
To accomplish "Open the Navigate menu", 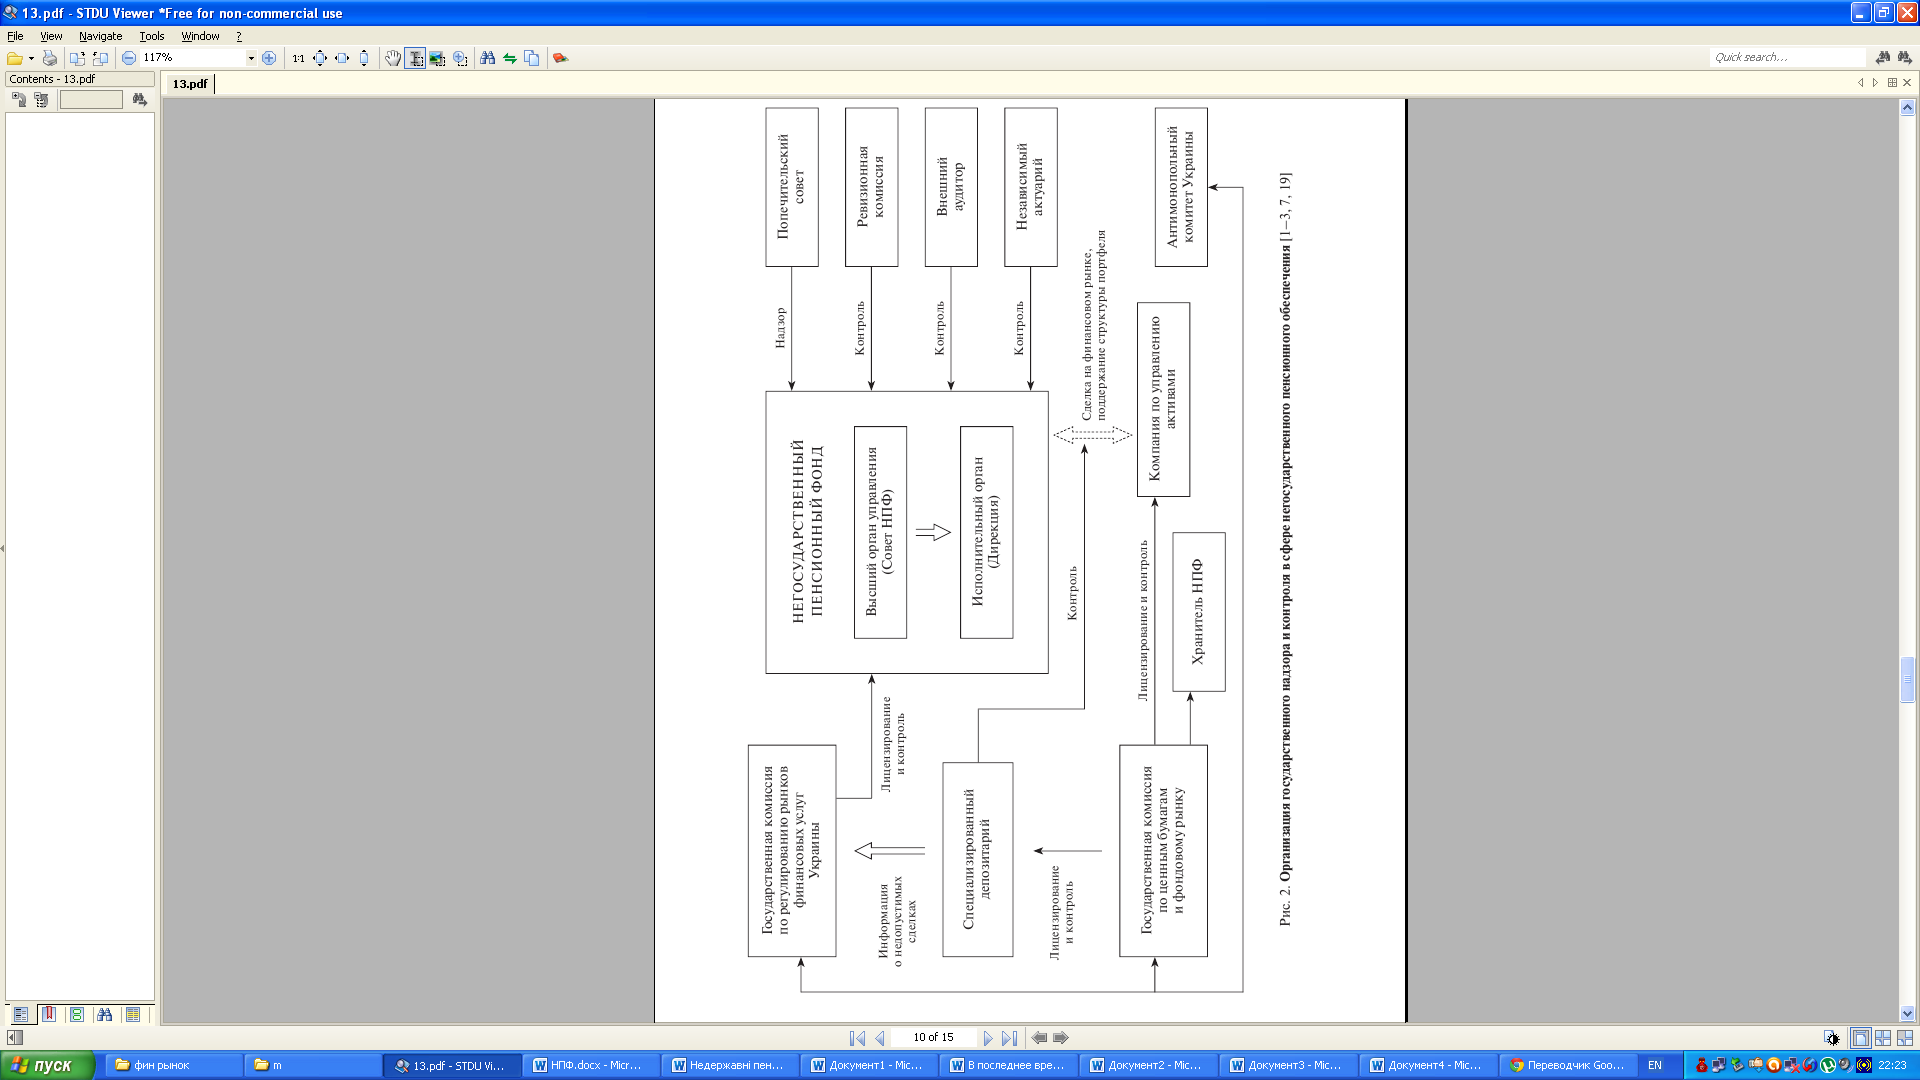I will pos(100,36).
